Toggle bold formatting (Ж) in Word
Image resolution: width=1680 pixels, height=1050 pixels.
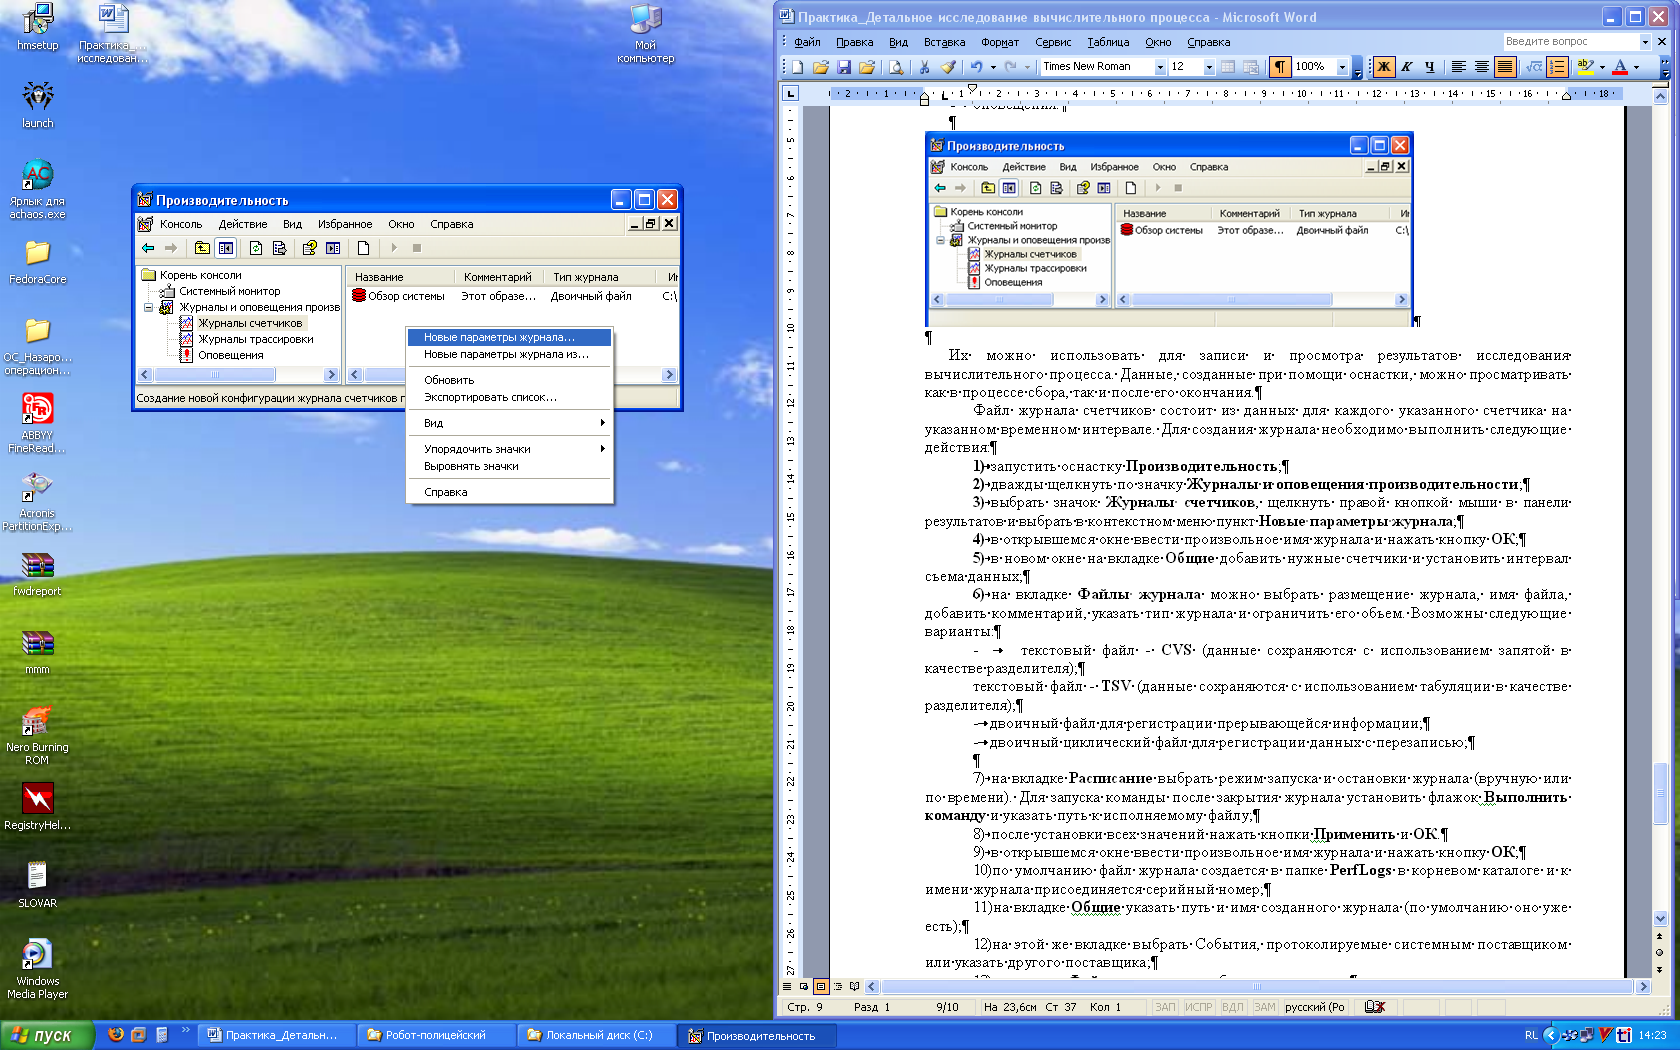[x=1384, y=67]
